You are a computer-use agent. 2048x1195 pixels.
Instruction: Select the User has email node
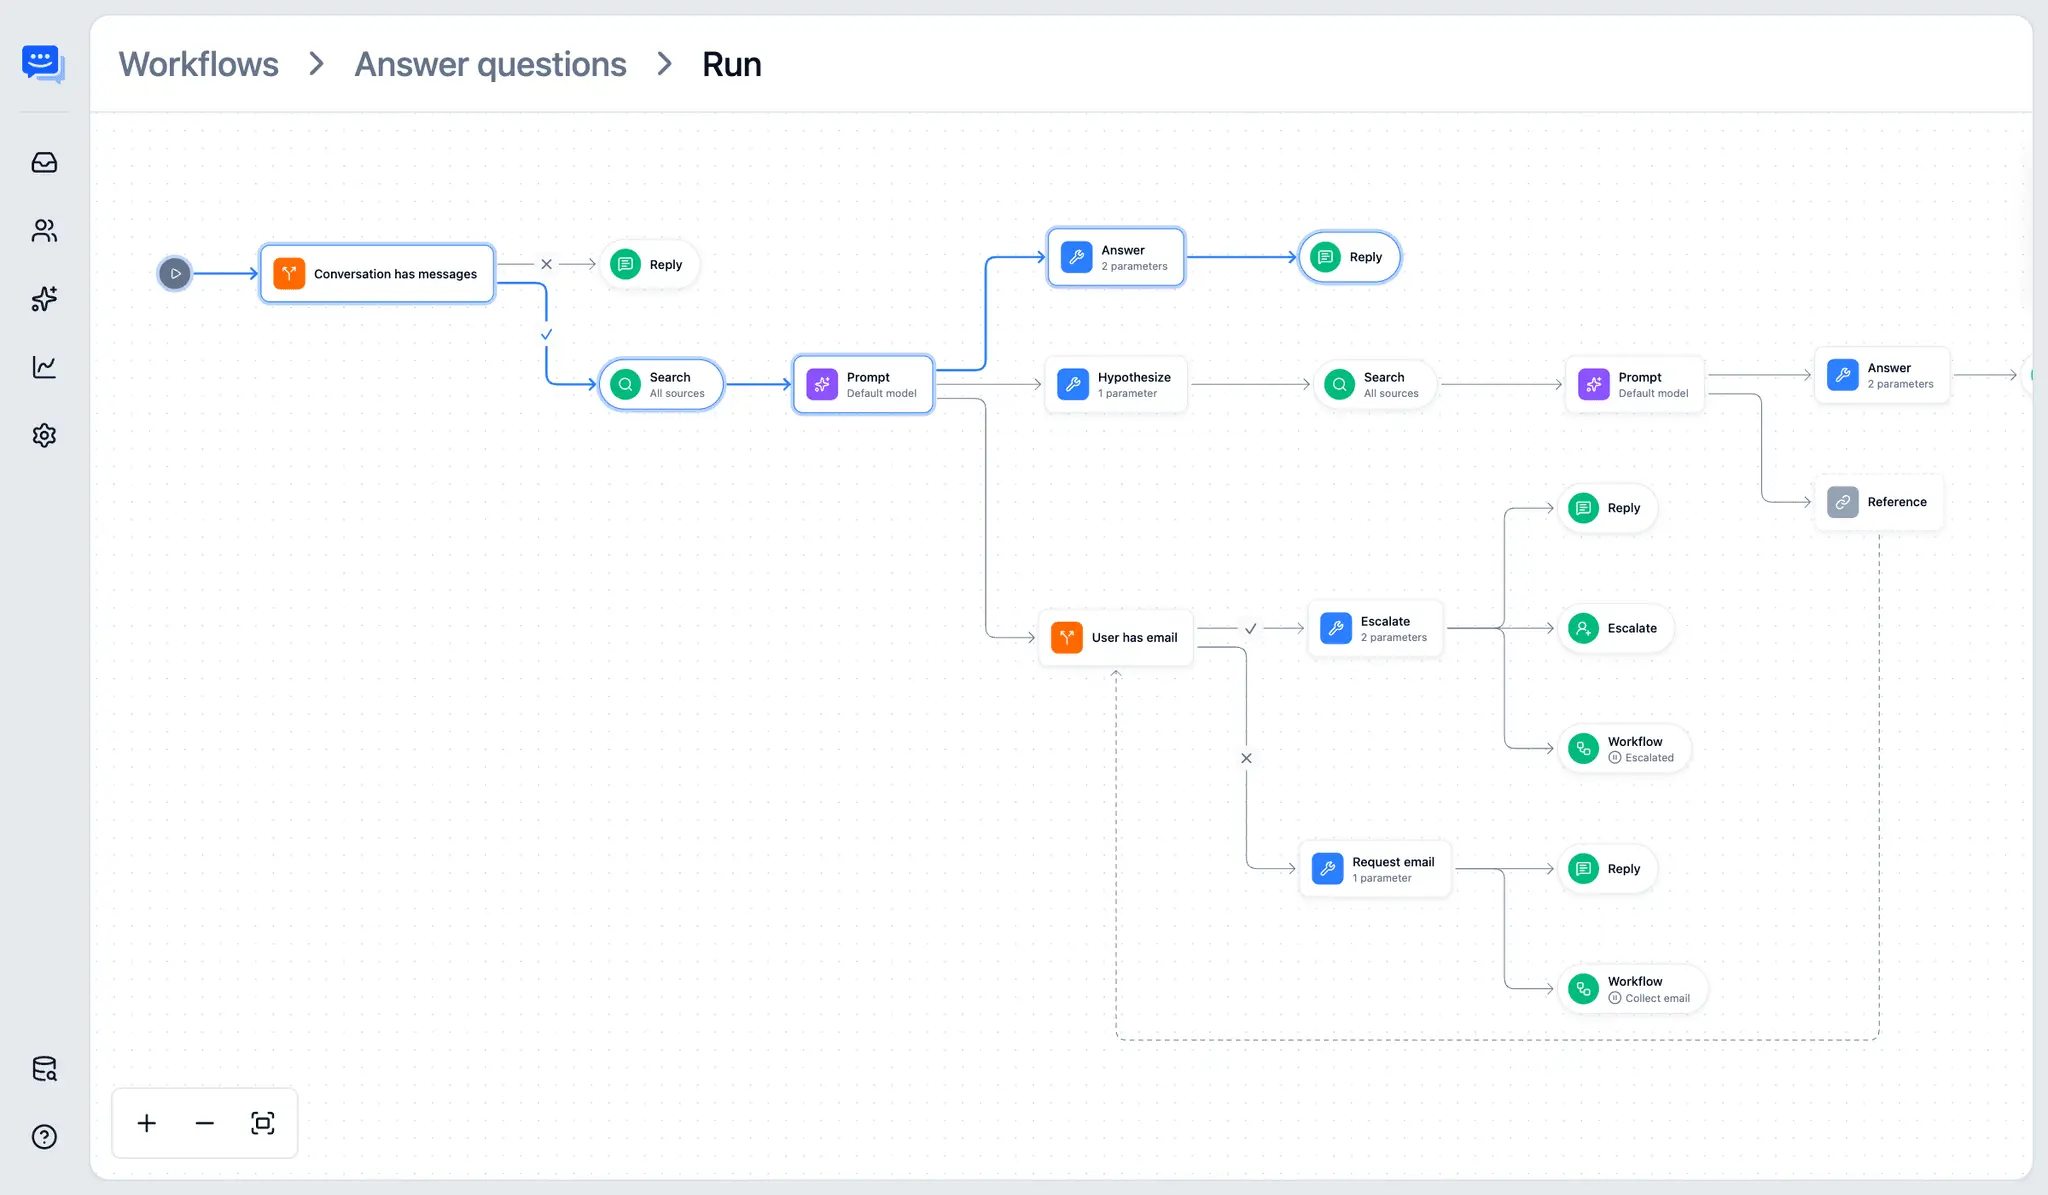tap(1116, 637)
